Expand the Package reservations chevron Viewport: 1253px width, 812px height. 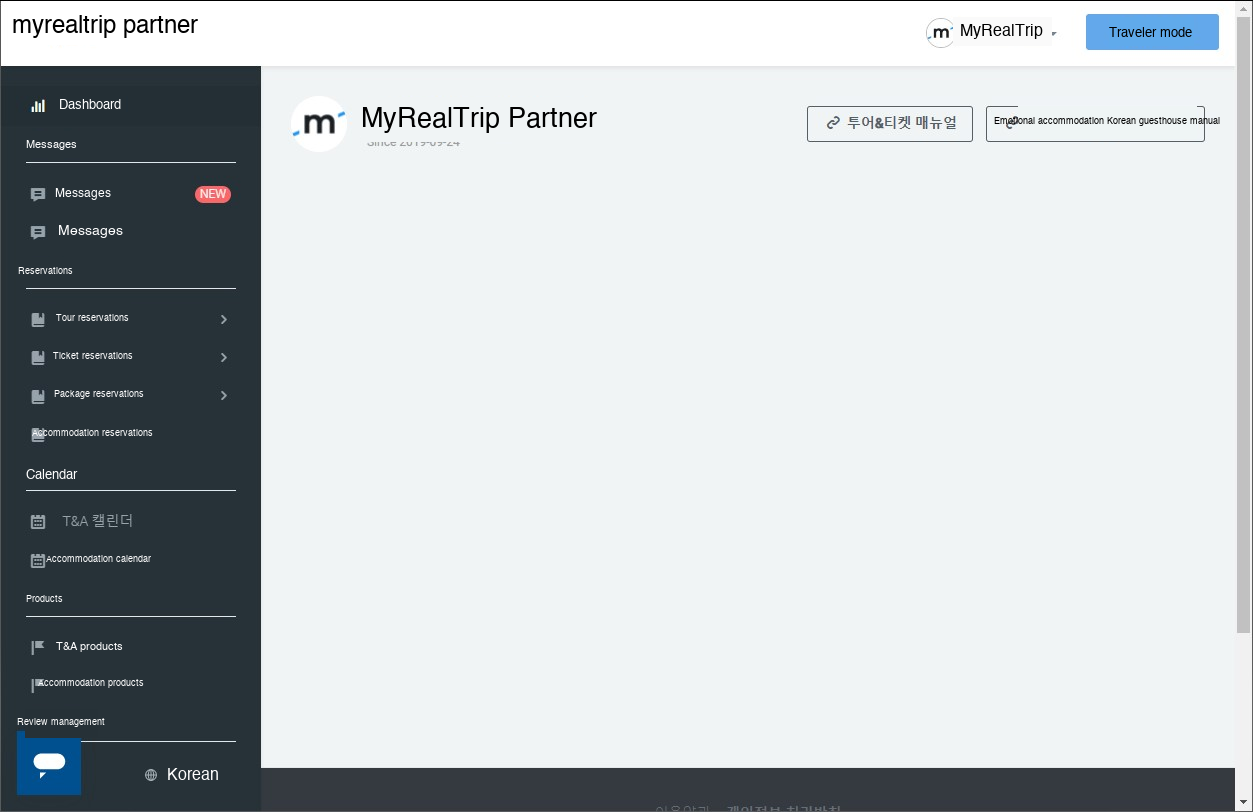click(x=224, y=396)
